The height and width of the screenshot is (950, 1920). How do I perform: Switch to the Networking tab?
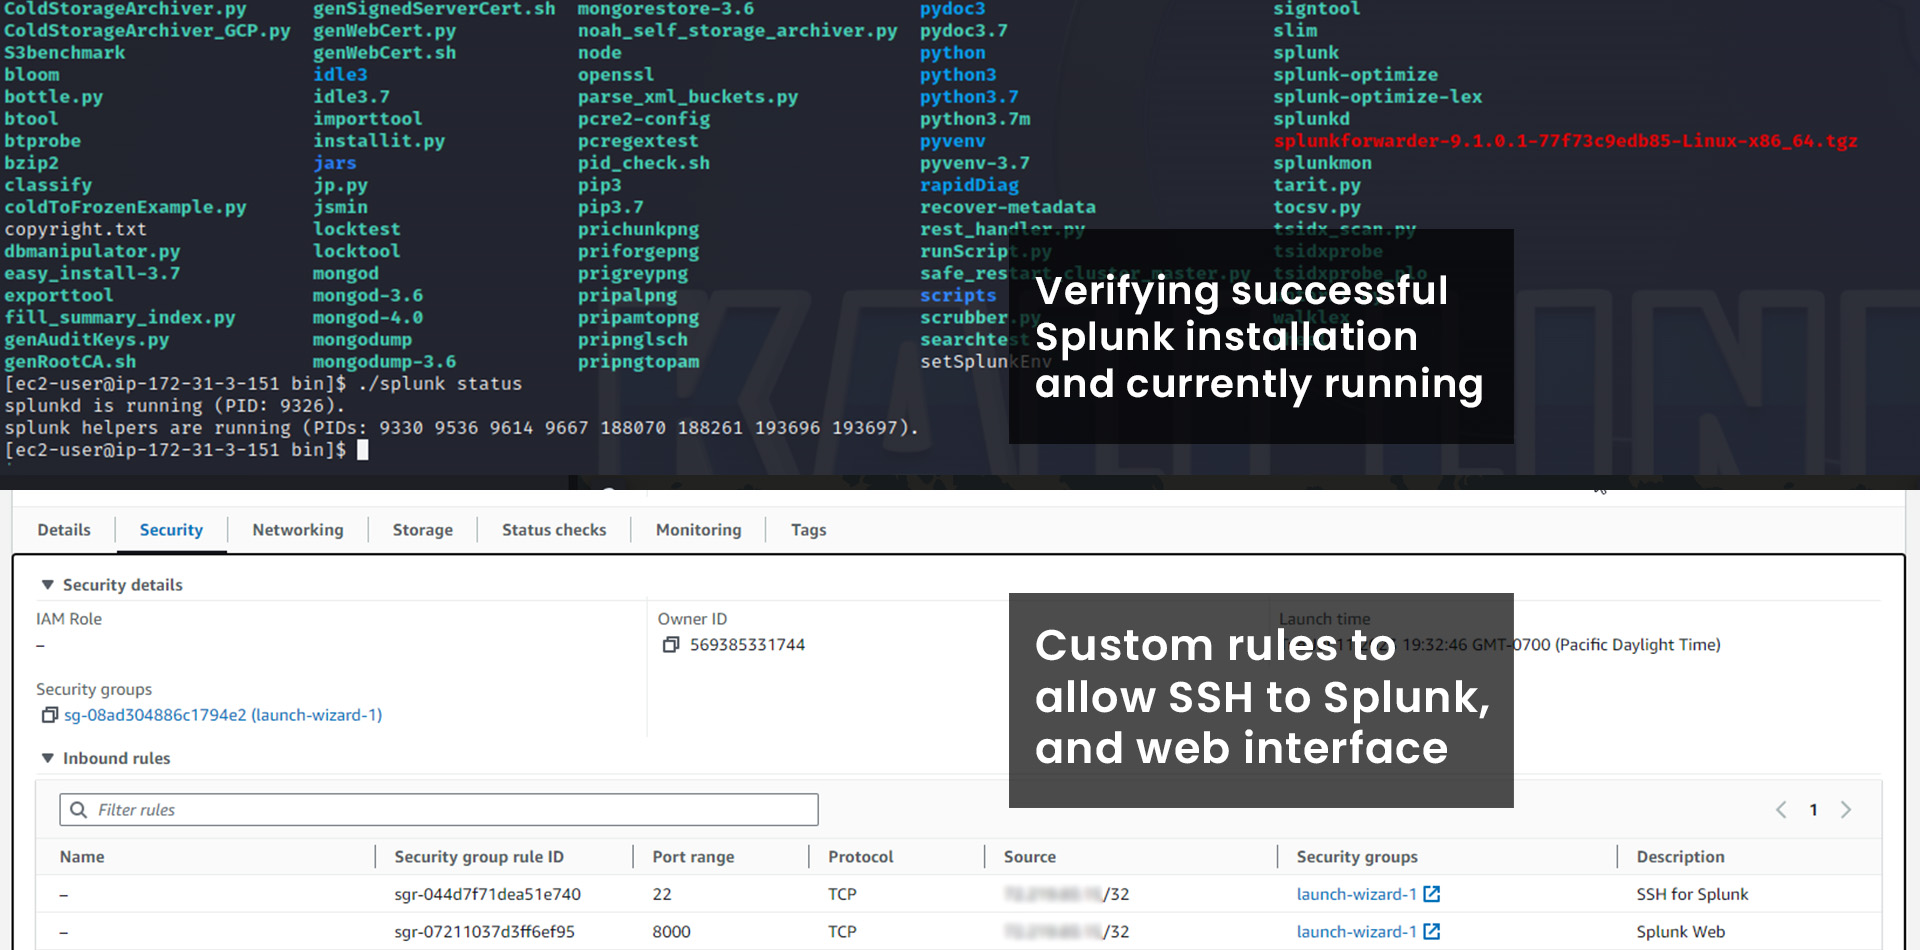click(x=298, y=530)
